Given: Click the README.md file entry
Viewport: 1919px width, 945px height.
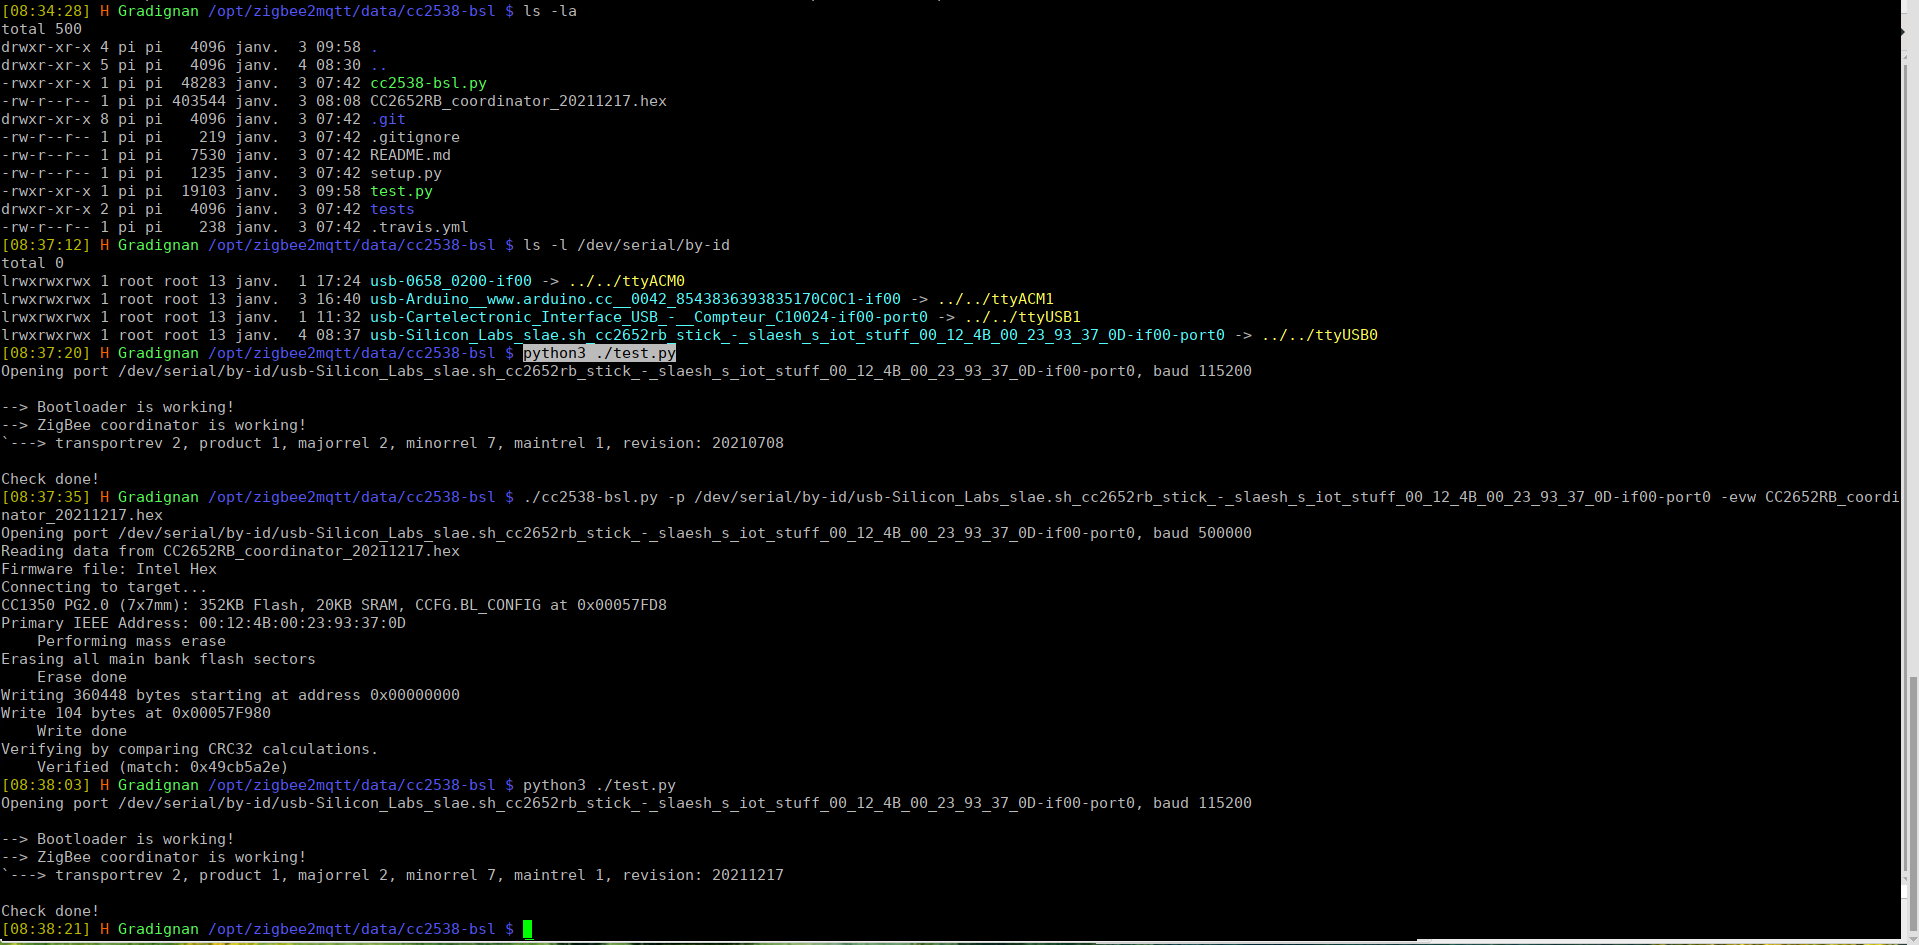Looking at the screenshot, I should 410,155.
